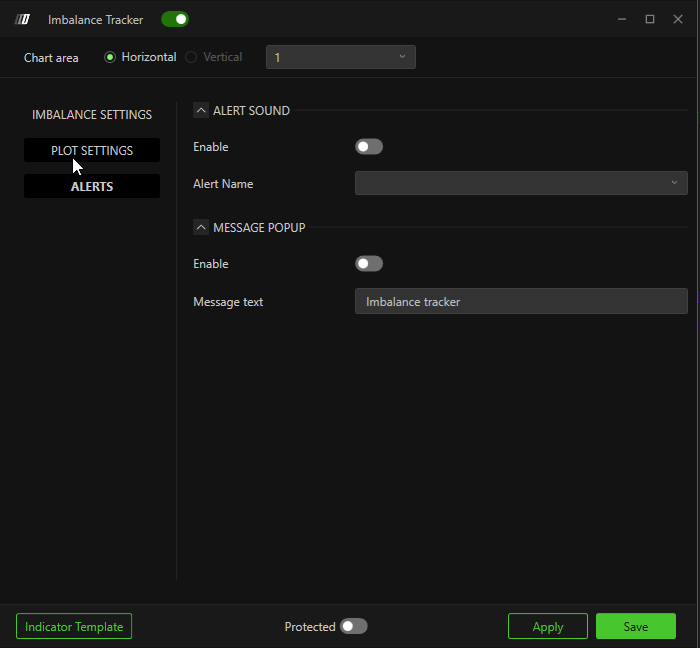The image size is (700, 648).
Task: Minimize the Imbalance Tracker window
Action: coord(622,19)
